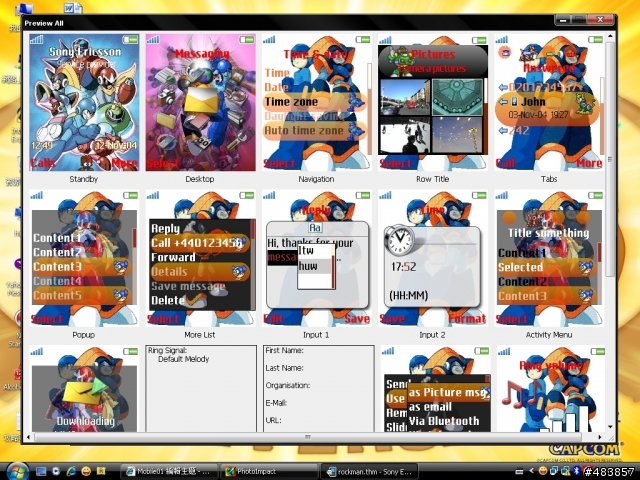Click horizontal scrollbar right arrow
640x480 pixels.
pos(600,437)
